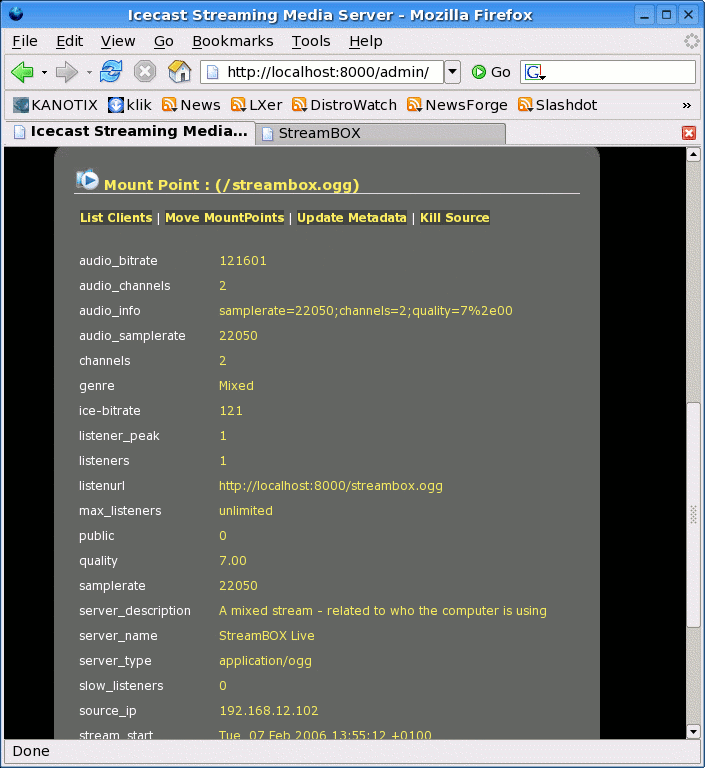The image size is (705, 768).
Task: Expand the URL bar history dropdown
Action: 453,72
